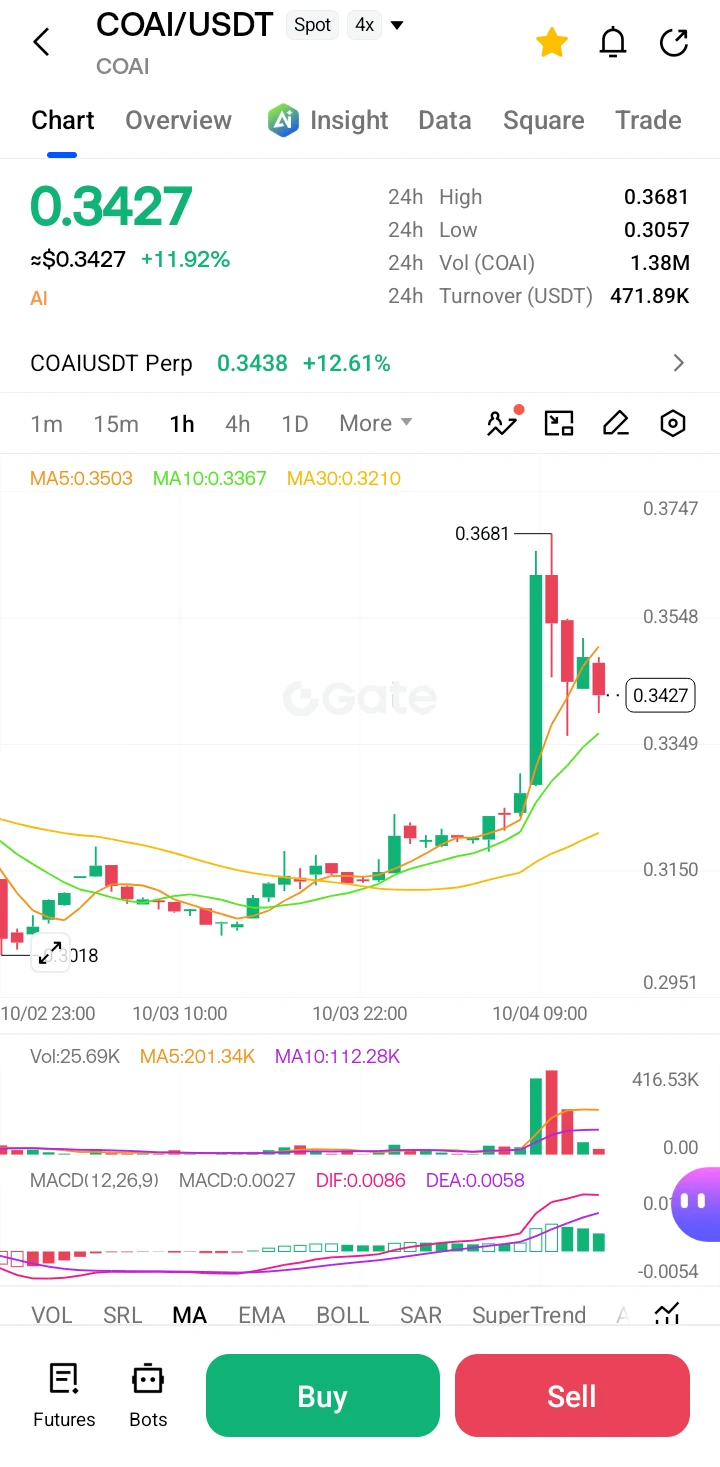The height and width of the screenshot is (1467, 720).
Task: Tap the green Buy button
Action: click(323, 1395)
